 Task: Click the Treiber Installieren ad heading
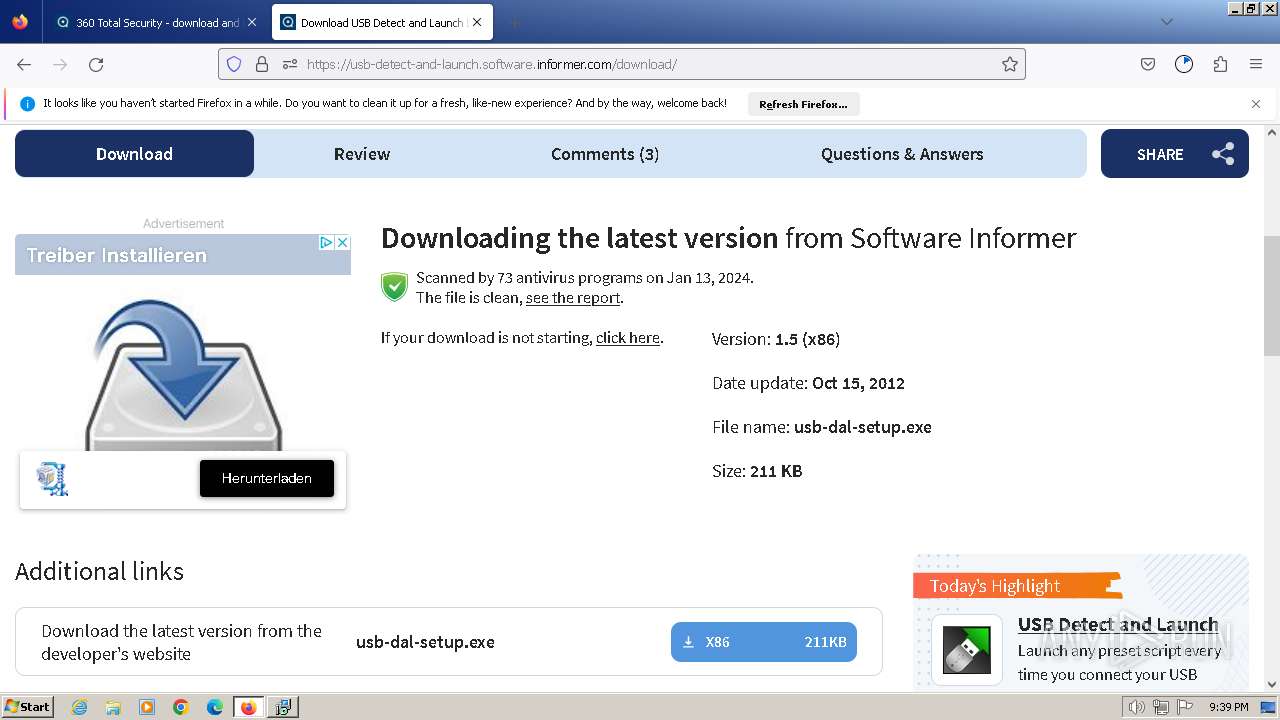pyautogui.click(x=116, y=255)
